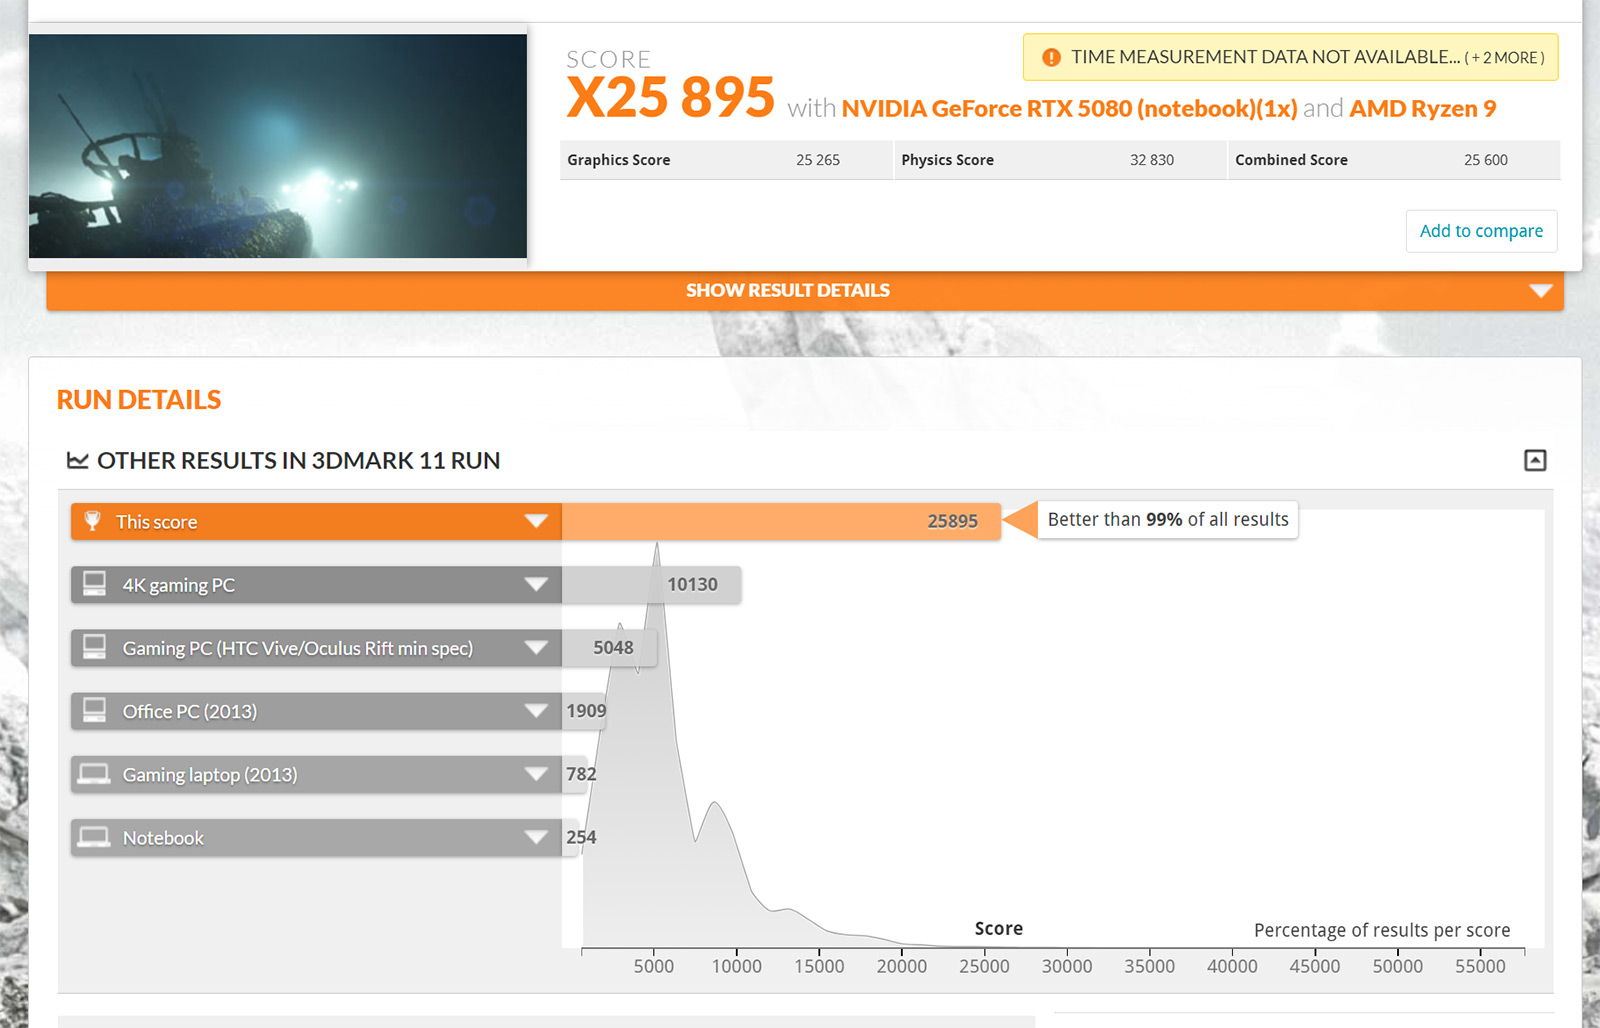
Task: Expand the Gaming laptop (2013) dropdown arrow
Action: (536, 774)
